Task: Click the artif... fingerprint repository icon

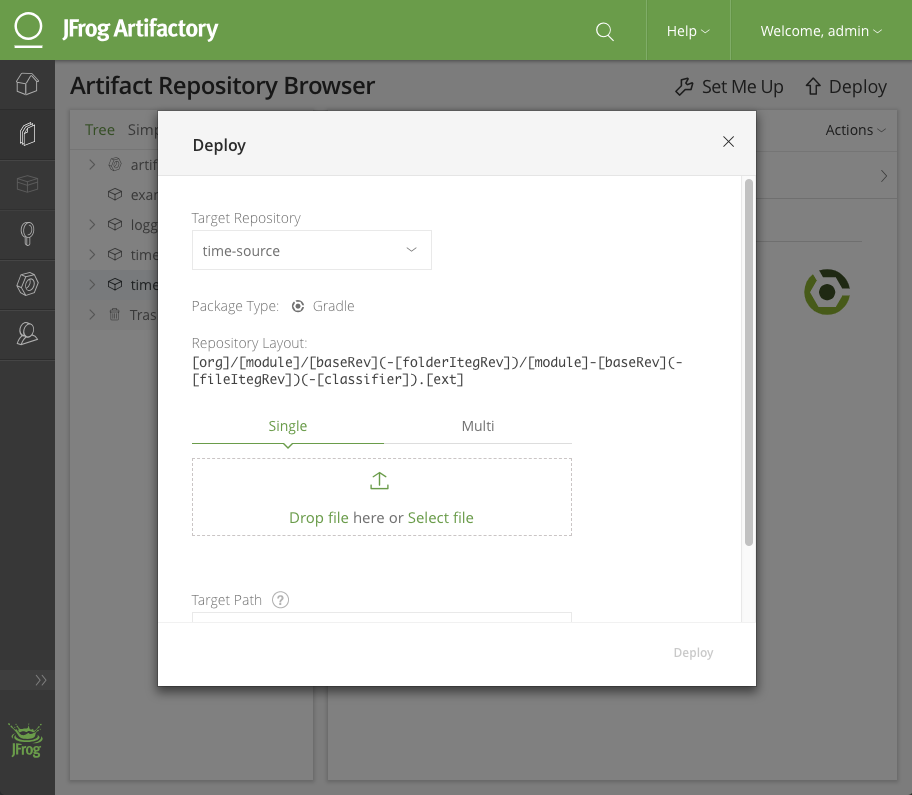Action: pos(115,165)
